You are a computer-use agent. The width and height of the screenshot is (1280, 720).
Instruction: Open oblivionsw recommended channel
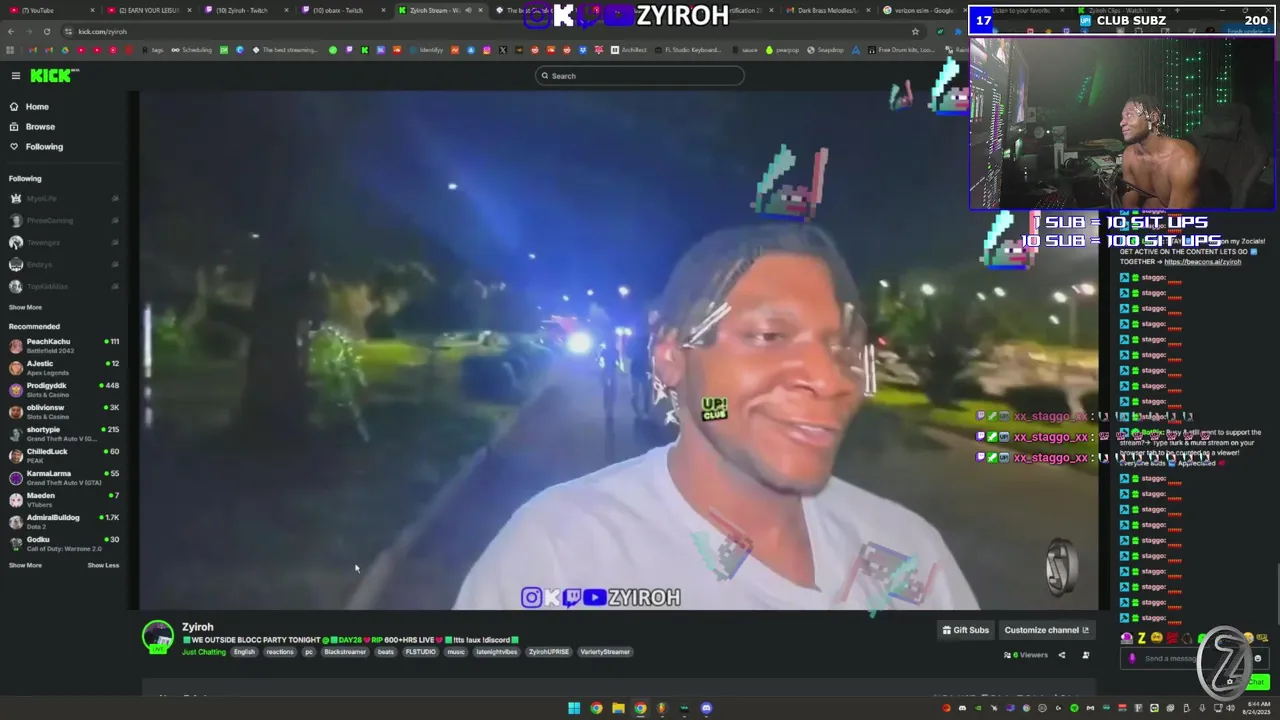pos(64,411)
